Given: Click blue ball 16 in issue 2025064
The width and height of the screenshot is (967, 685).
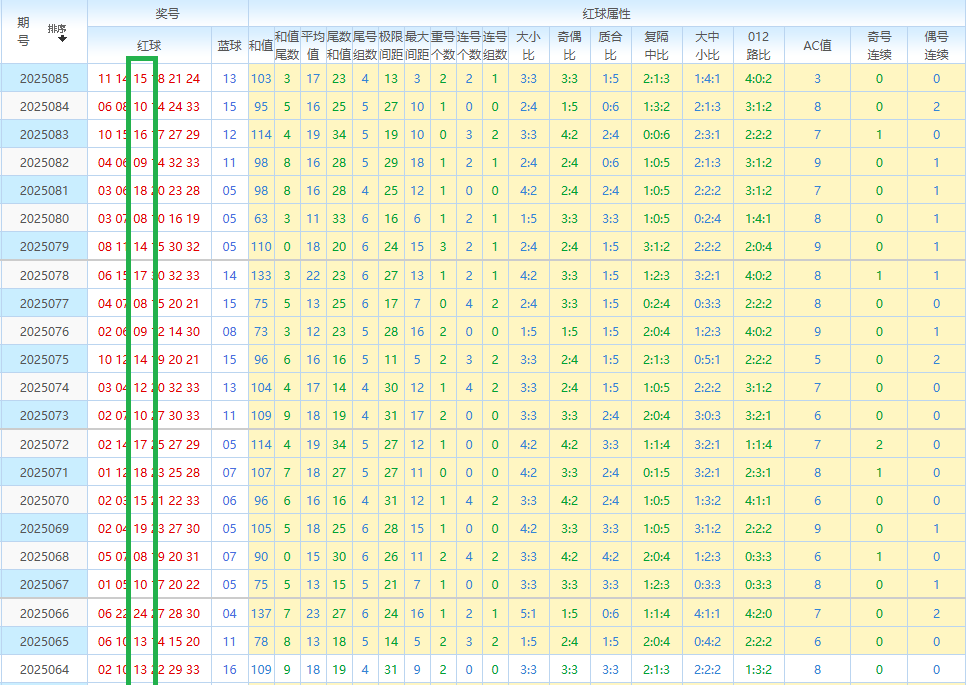Looking at the screenshot, I should (230, 670).
